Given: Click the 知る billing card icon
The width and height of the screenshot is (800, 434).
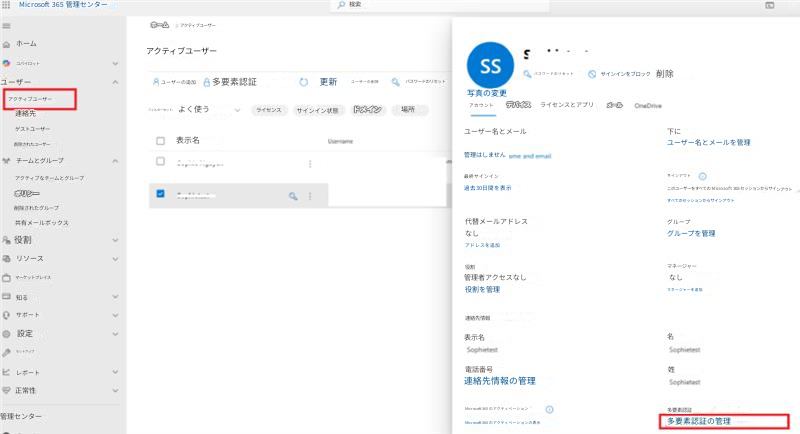Looking at the screenshot, I should [x=6, y=297].
